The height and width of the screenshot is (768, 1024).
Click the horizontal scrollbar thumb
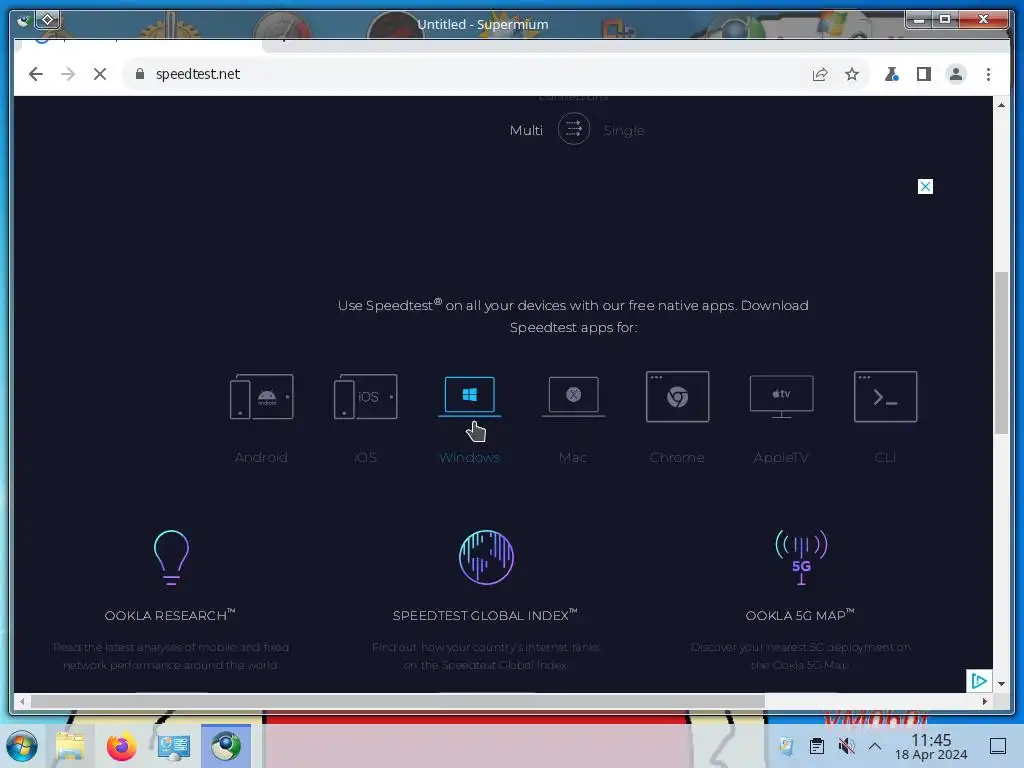(x=398, y=701)
